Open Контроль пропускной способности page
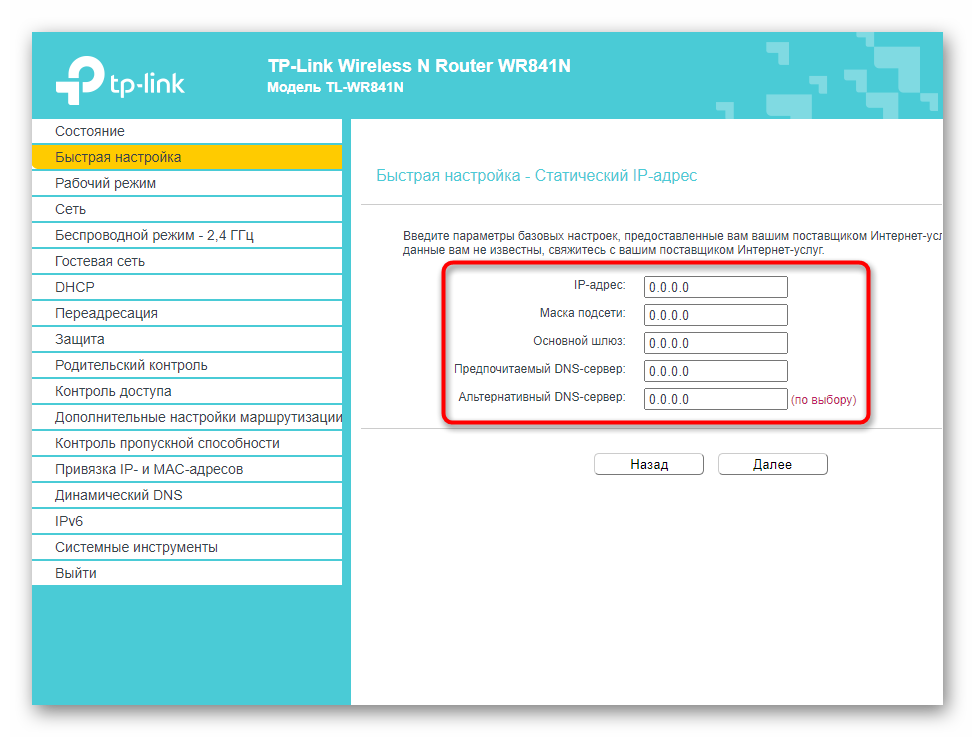The image size is (975, 737). pyautogui.click(x=167, y=443)
